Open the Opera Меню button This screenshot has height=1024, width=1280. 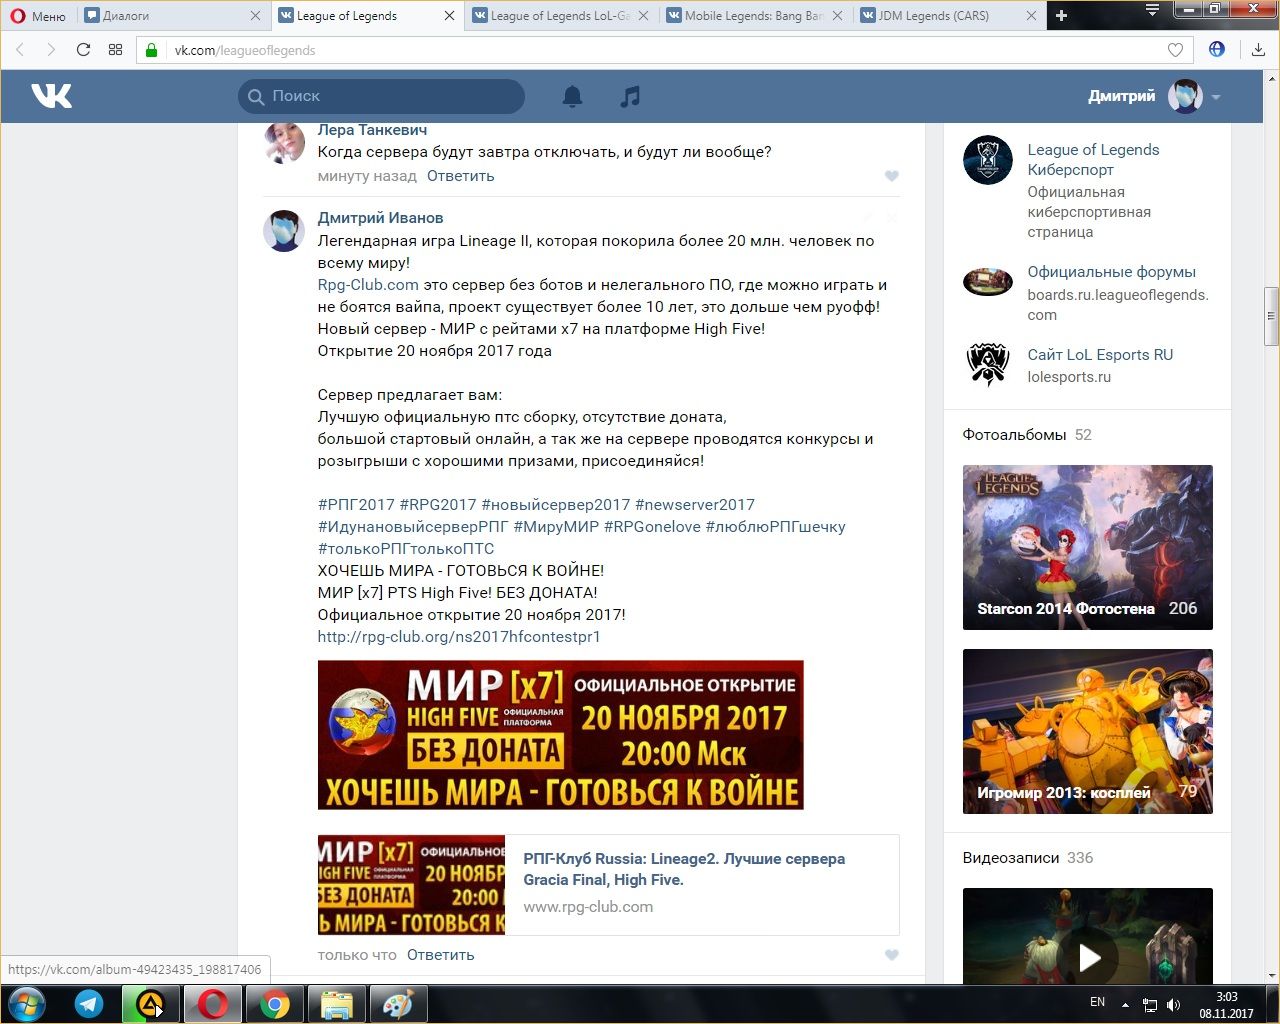pyautogui.click(x=38, y=15)
